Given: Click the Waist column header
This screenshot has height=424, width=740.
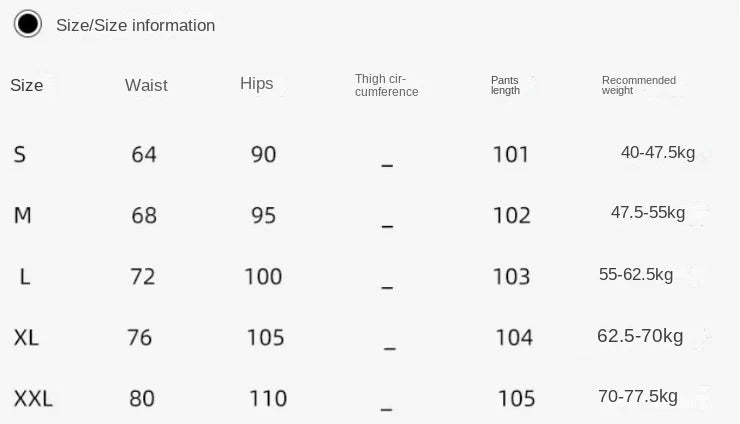Looking at the screenshot, I should coord(146,85).
